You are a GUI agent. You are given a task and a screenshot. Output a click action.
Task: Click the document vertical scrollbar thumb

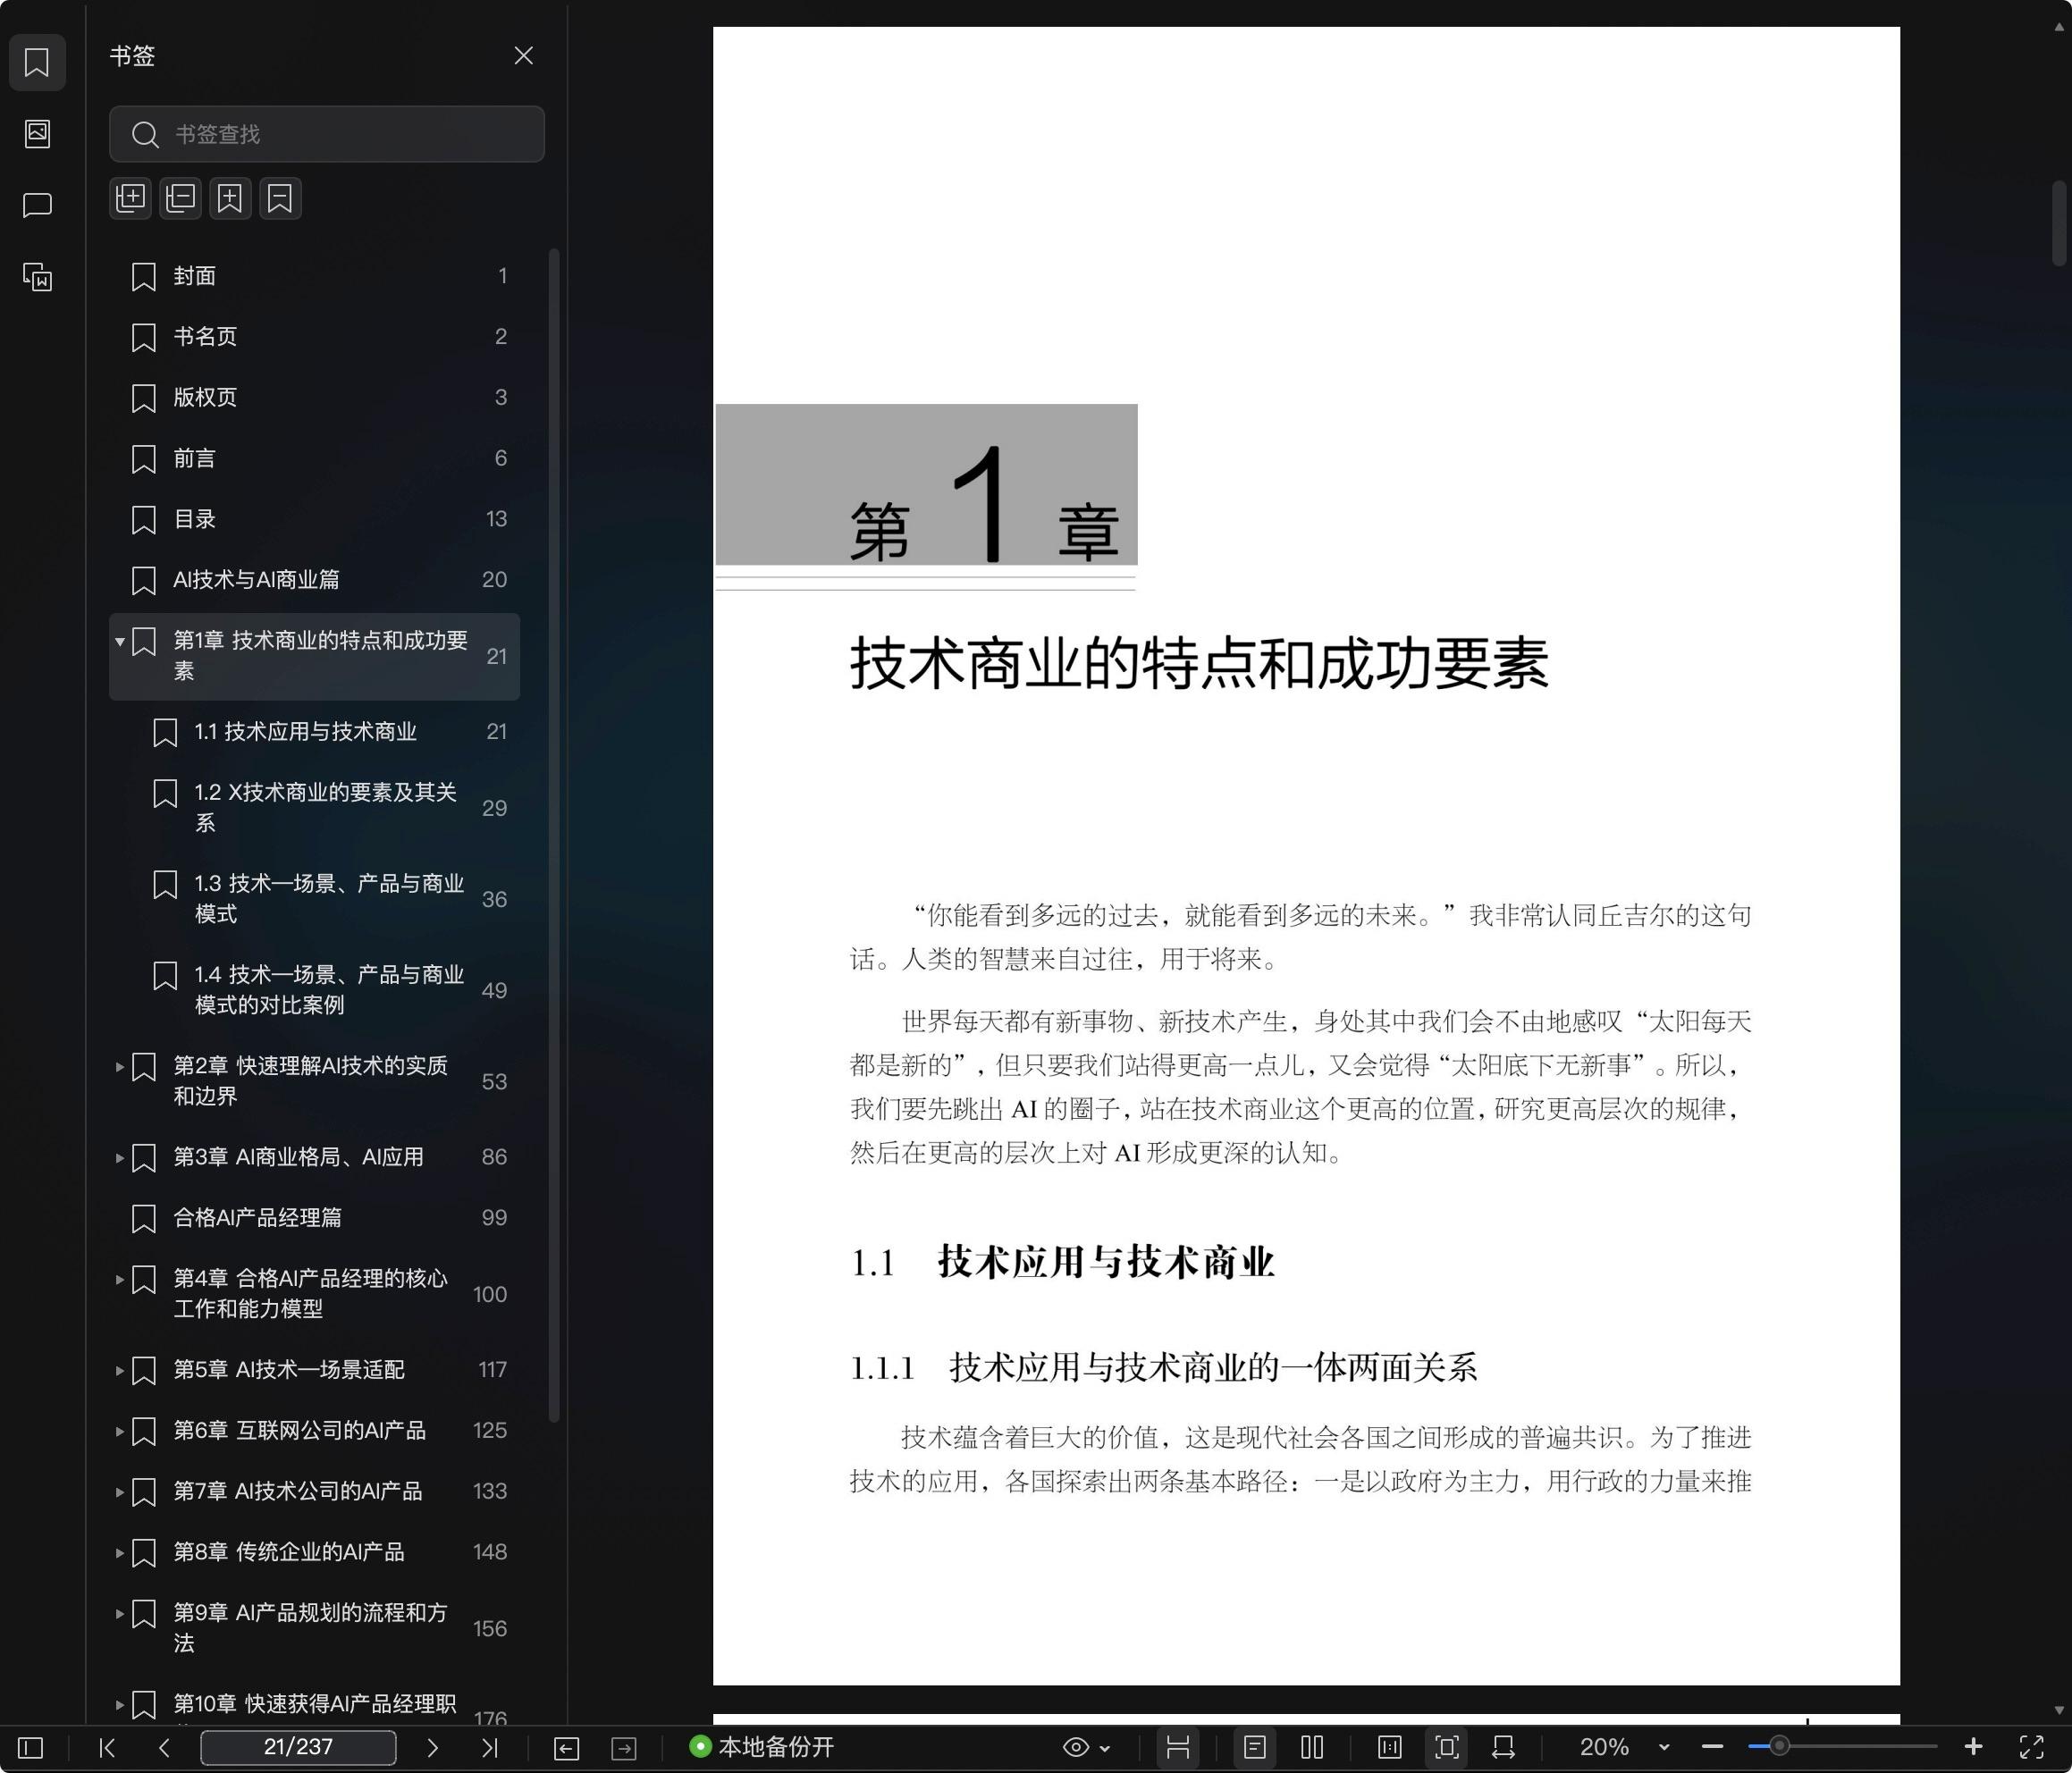(2059, 222)
